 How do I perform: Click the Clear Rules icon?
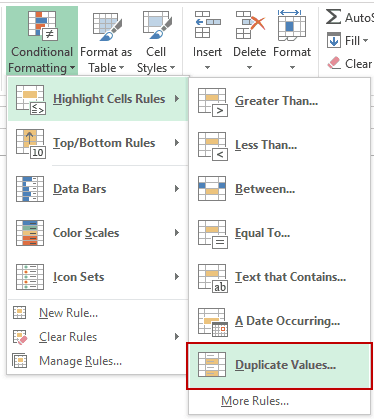(x=20, y=337)
